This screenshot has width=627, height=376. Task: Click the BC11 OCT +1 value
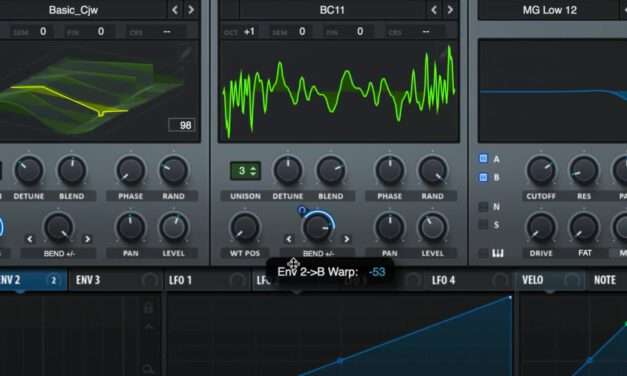tap(250, 31)
